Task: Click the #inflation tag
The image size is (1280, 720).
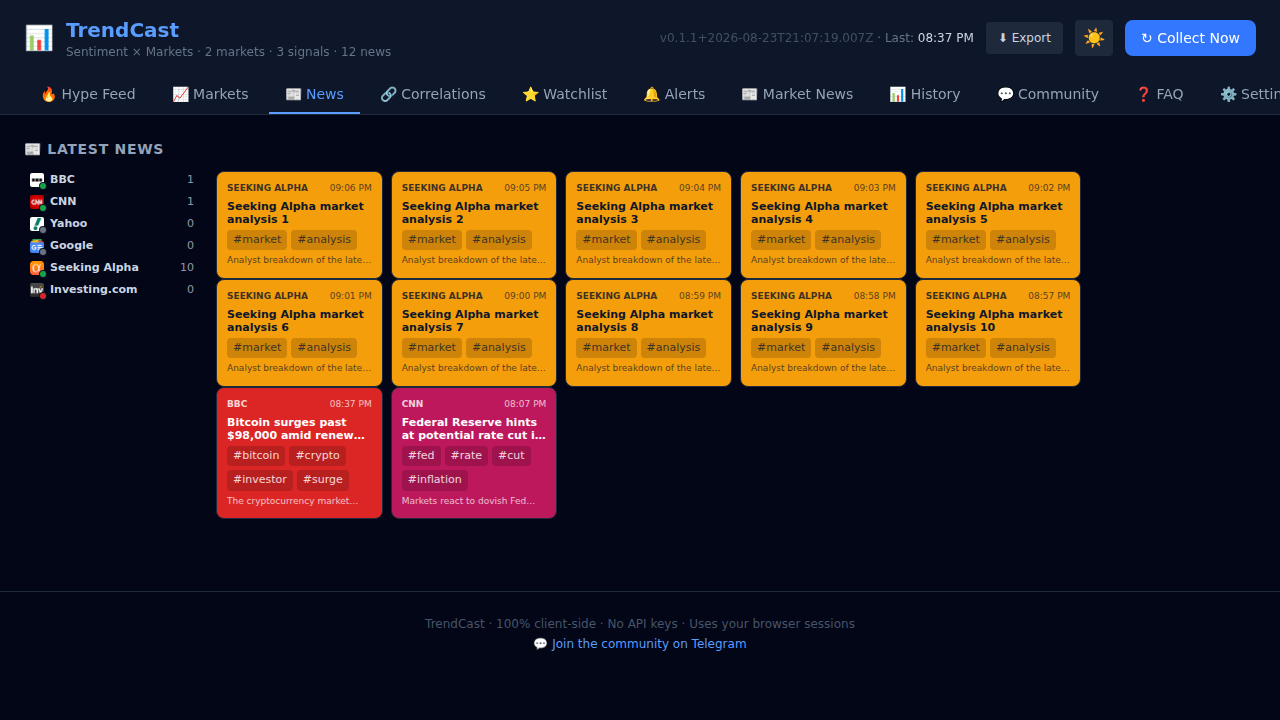Action: coord(435,480)
